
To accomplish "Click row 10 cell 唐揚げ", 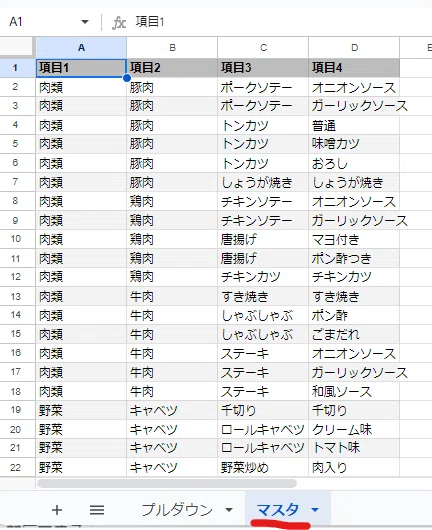I will 263,239.
